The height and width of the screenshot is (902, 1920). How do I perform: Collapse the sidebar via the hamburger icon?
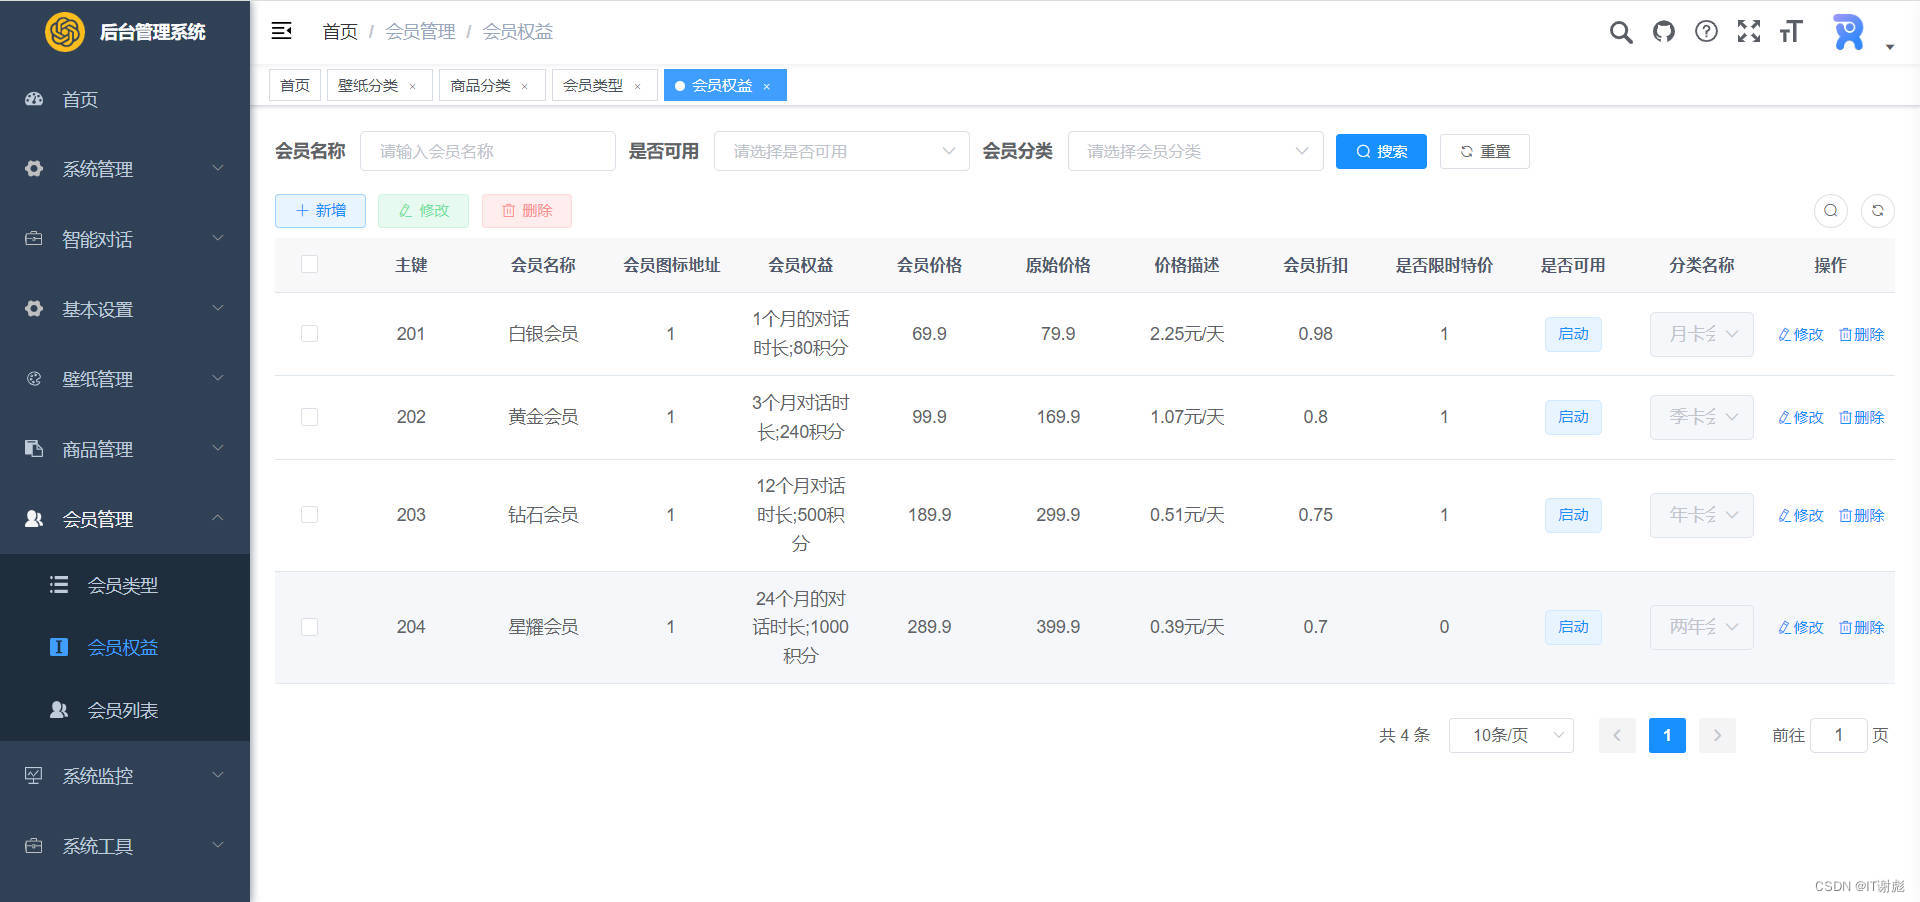pos(281,31)
